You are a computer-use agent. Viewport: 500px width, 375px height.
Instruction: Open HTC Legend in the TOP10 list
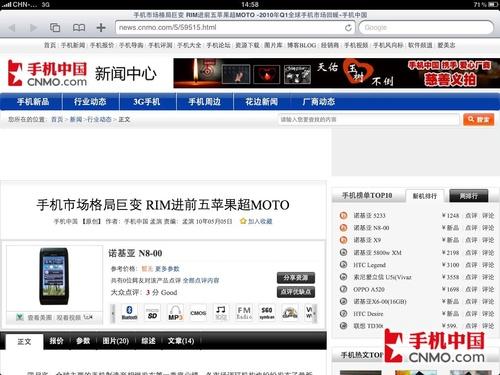pos(369,265)
